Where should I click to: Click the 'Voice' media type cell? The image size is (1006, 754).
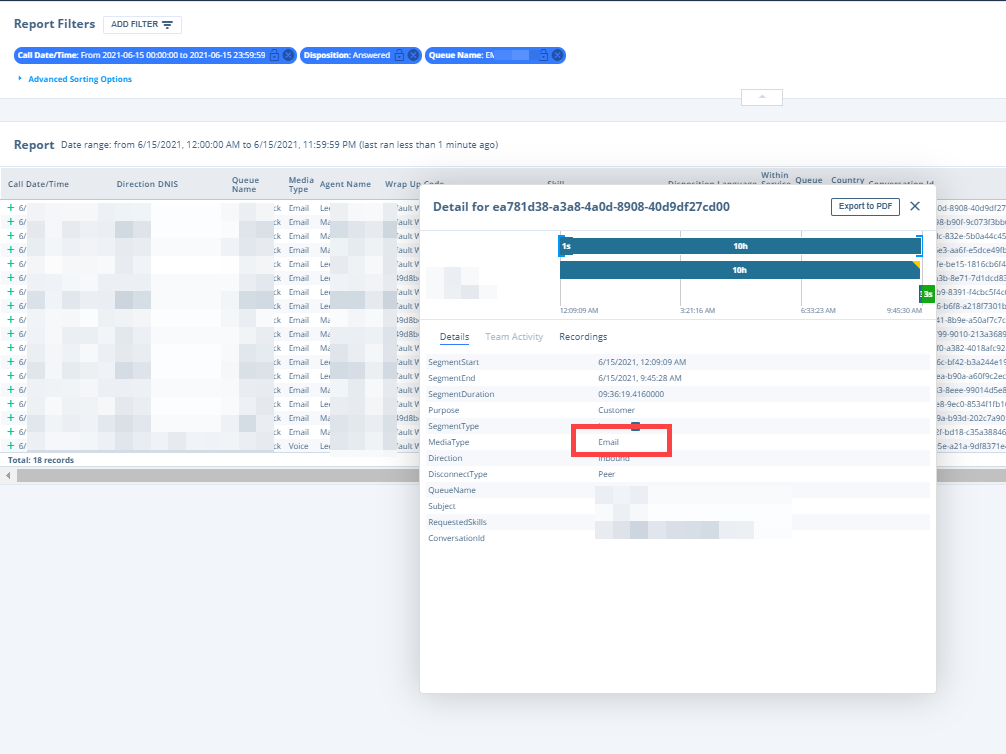(298, 446)
